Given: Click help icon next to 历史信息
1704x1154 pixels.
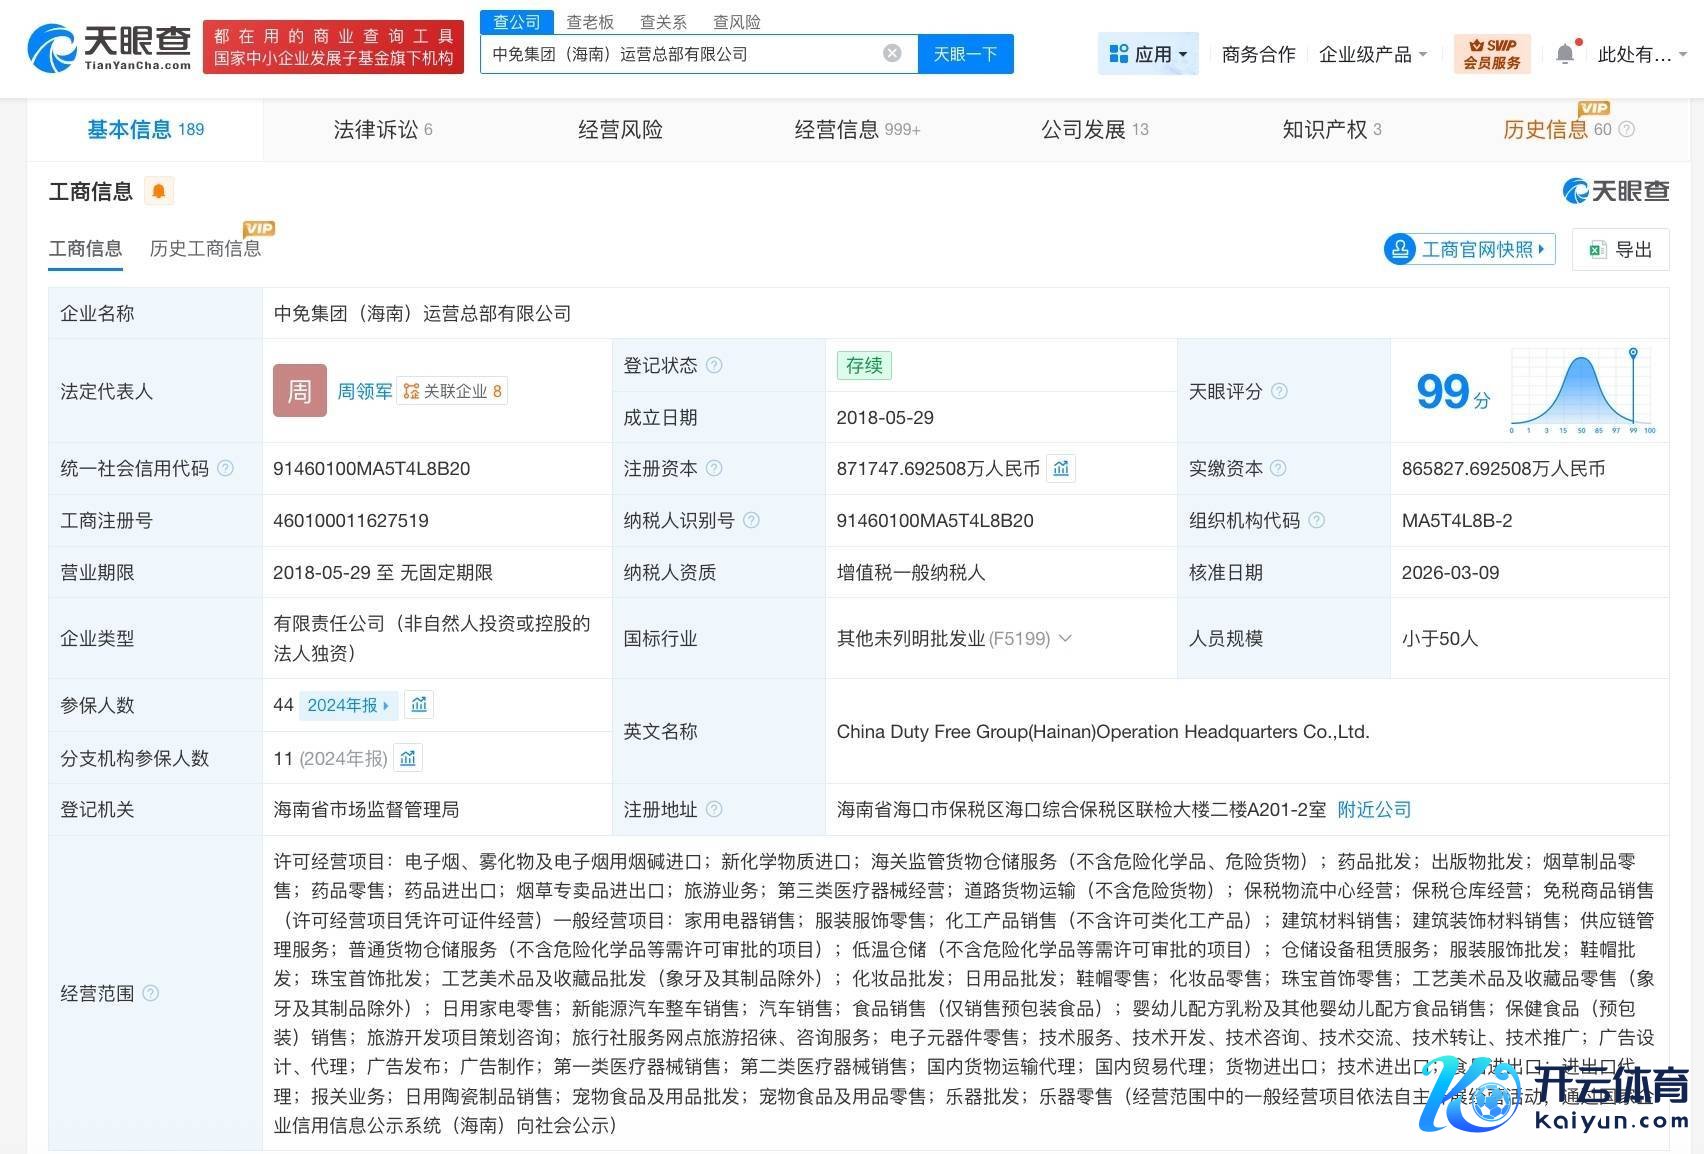Looking at the screenshot, I should pyautogui.click(x=1627, y=129).
